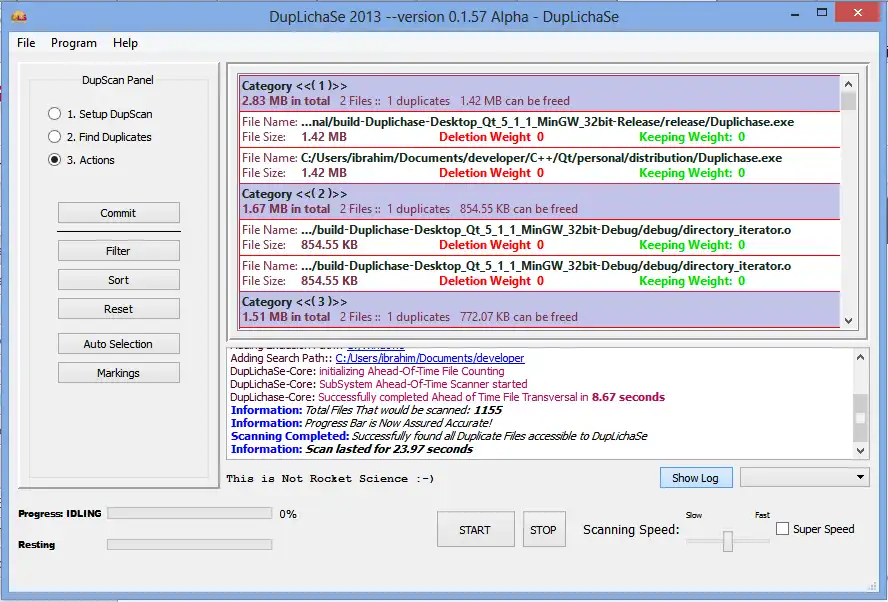Click the Auto Selection button
The height and width of the screenshot is (602, 888).
tap(118, 344)
